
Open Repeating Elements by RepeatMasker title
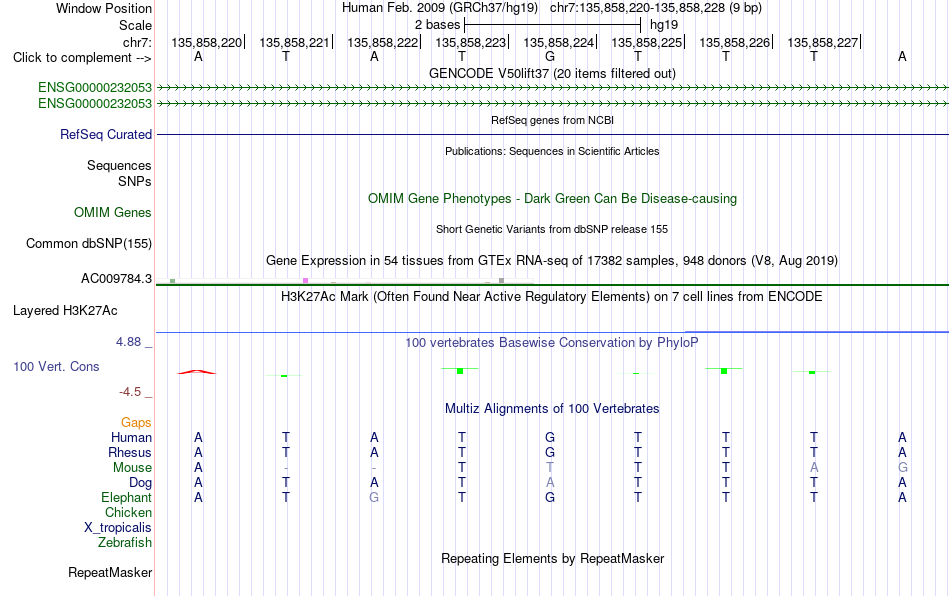click(552, 558)
